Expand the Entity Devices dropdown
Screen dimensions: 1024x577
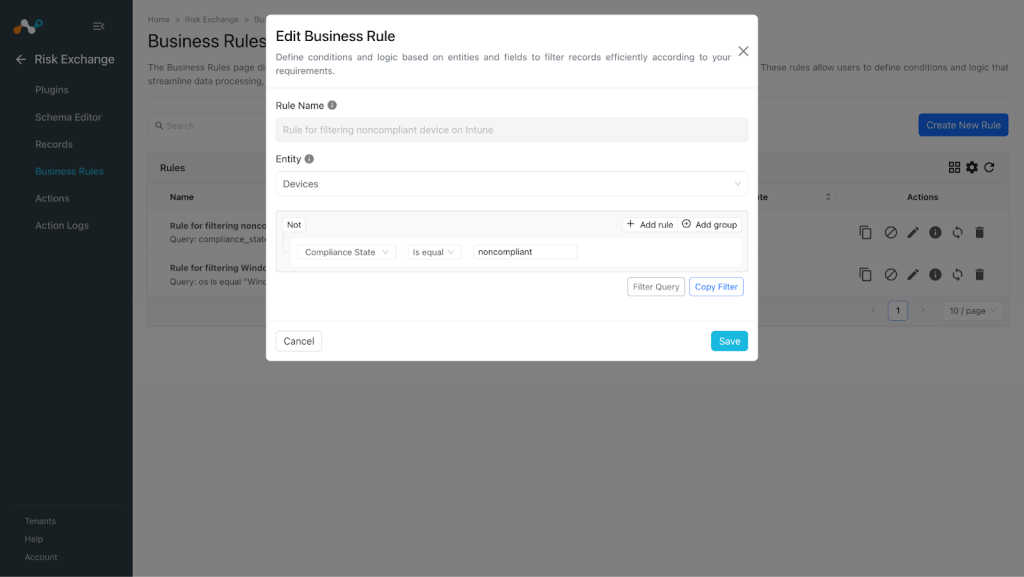[511, 184]
